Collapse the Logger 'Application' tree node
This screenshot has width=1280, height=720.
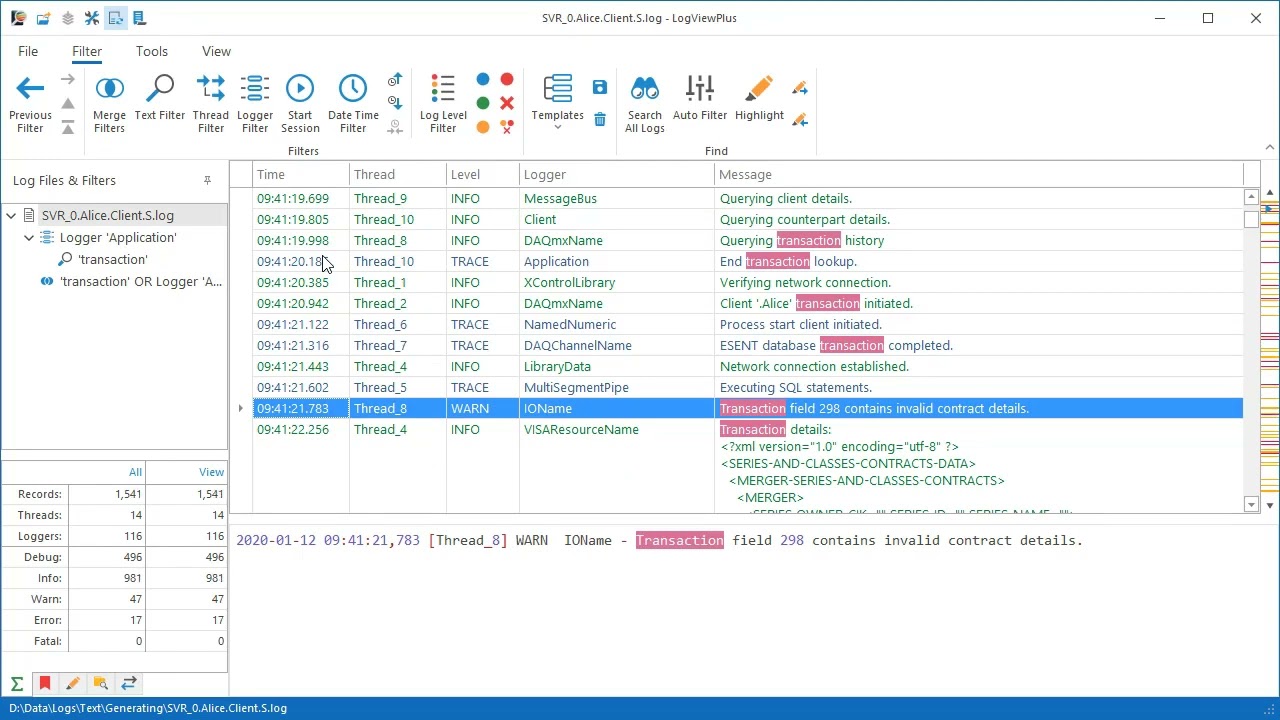tap(29, 237)
